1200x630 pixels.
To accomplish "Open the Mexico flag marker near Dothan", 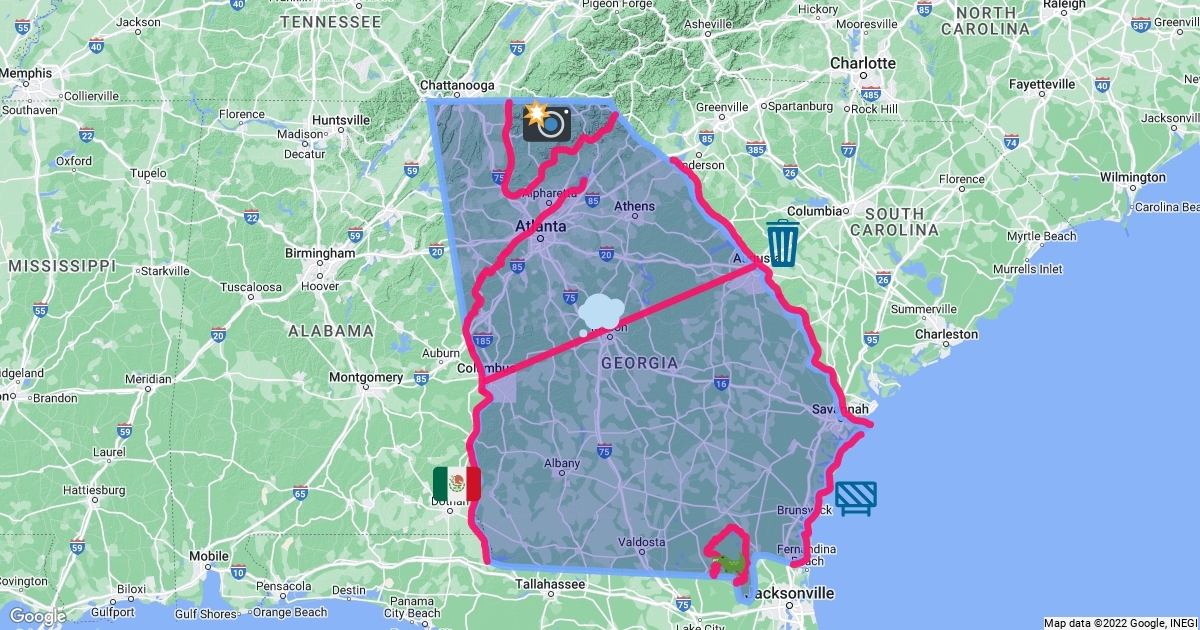I will (x=457, y=484).
